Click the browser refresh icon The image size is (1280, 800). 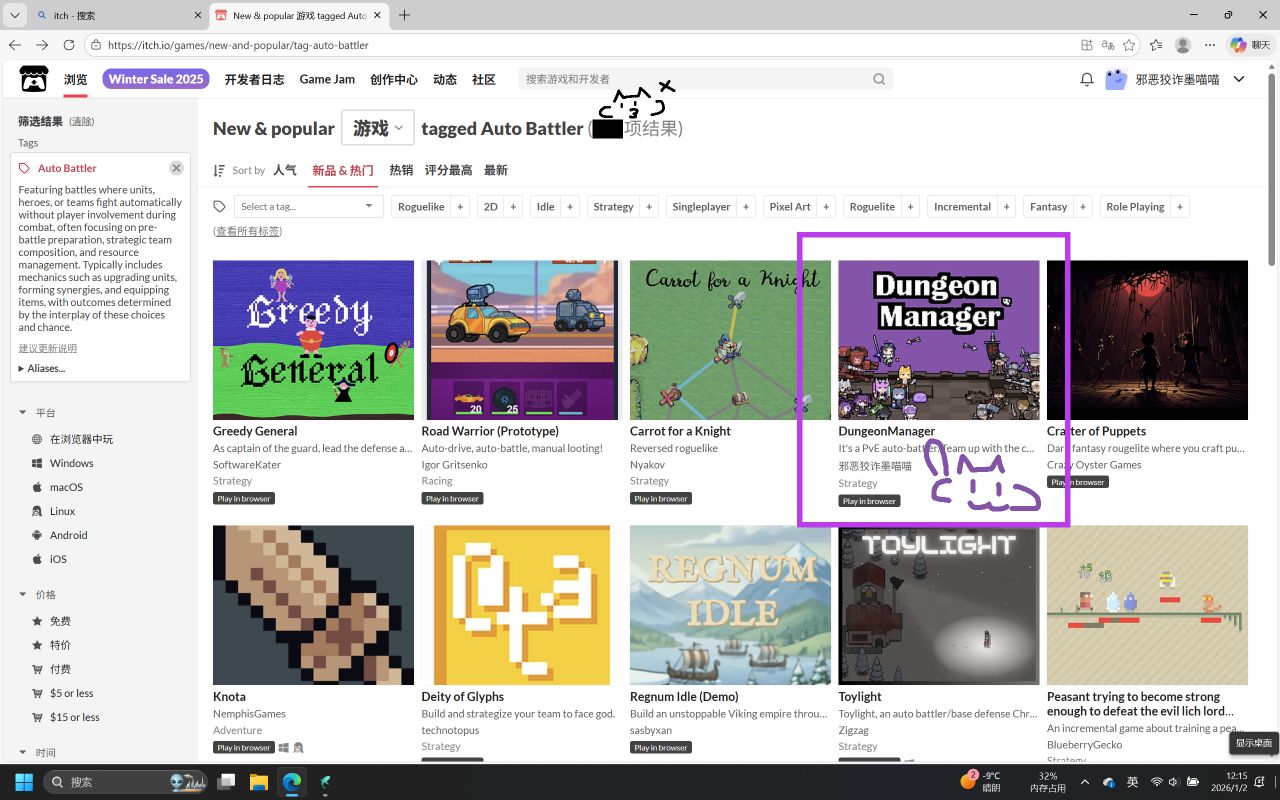click(69, 45)
